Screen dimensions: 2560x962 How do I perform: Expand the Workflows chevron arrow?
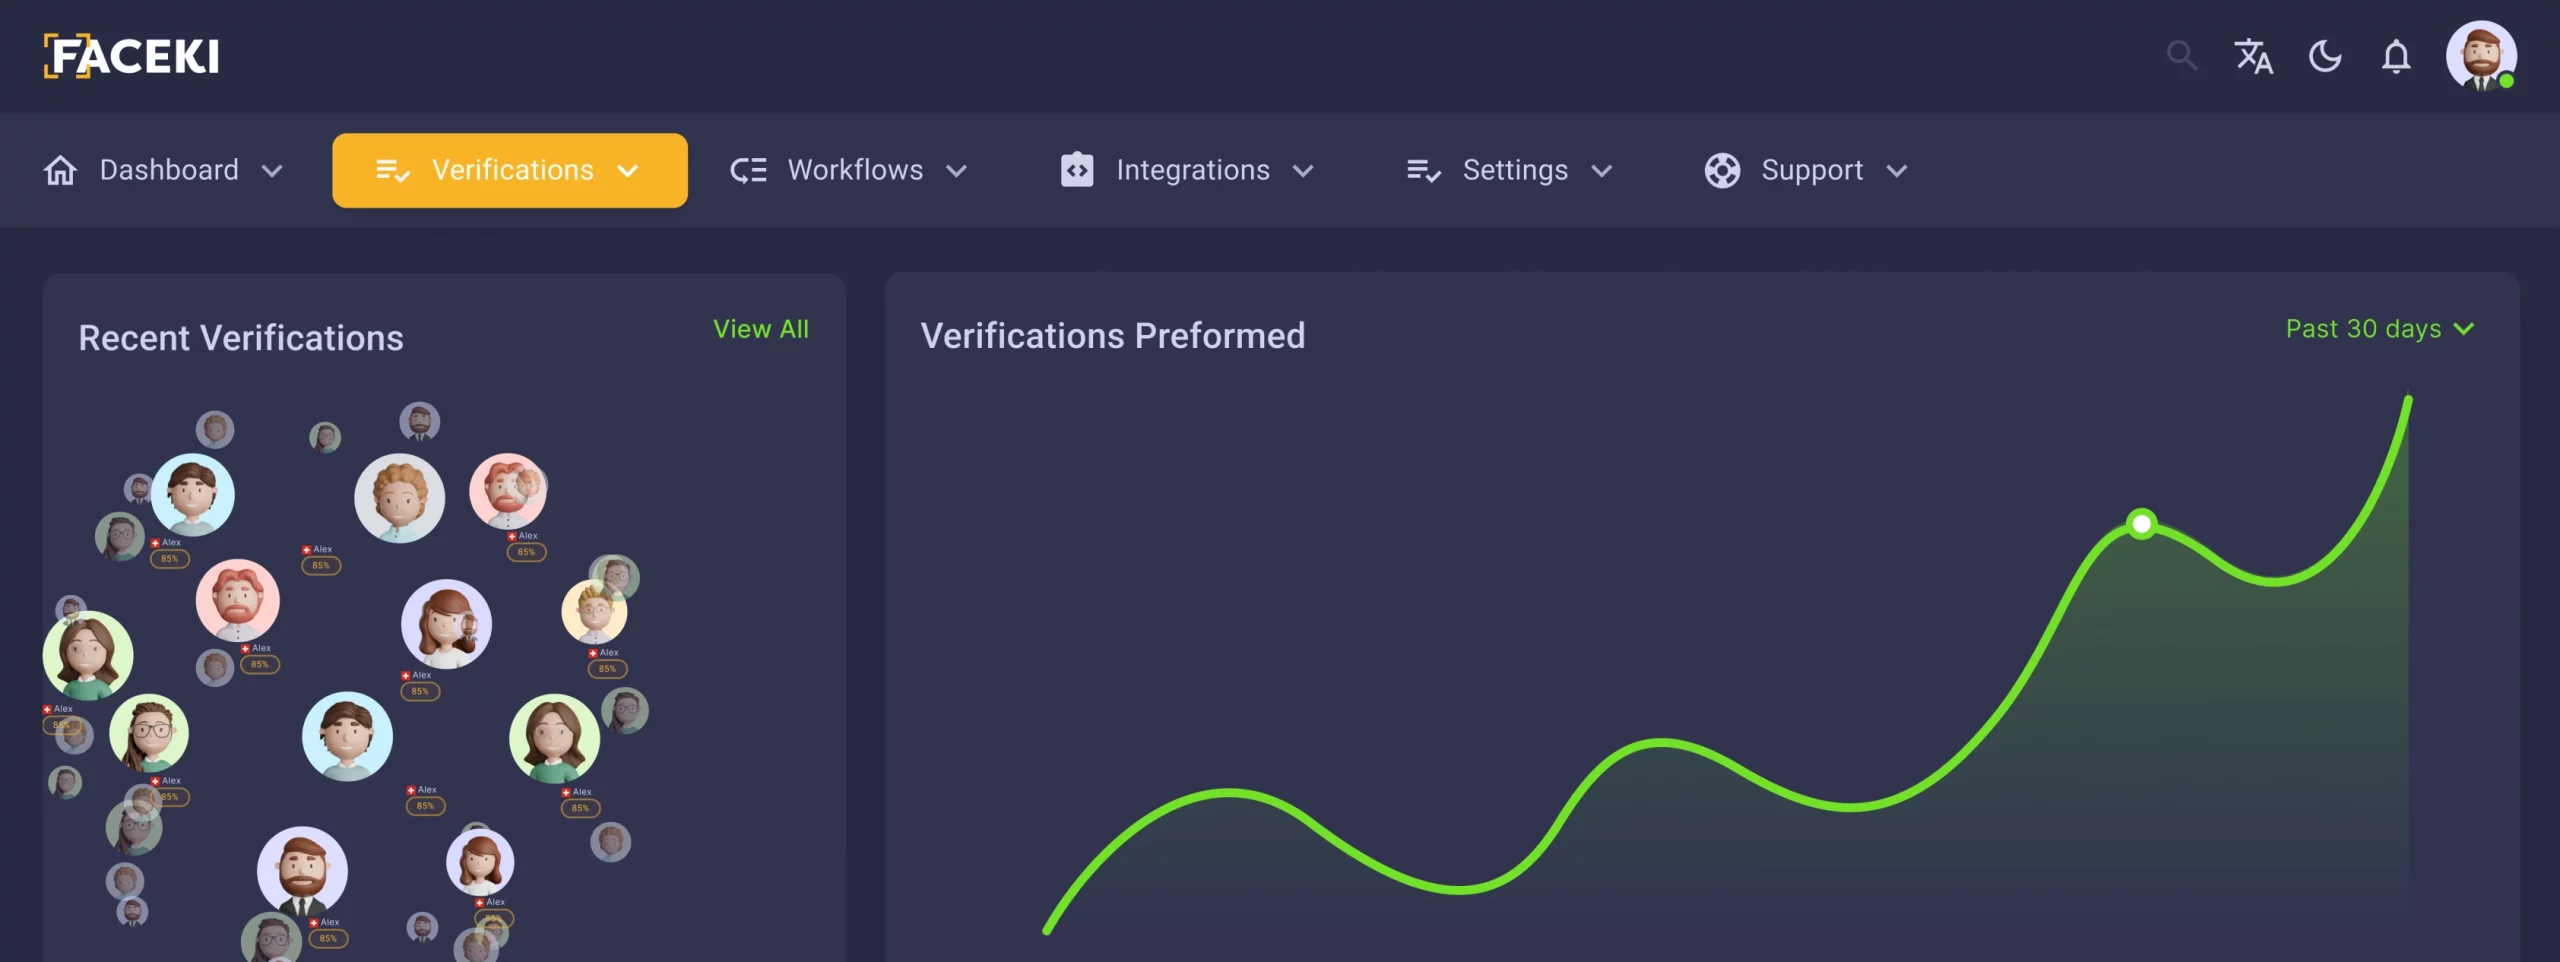pyautogui.click(x=957, y=171)
